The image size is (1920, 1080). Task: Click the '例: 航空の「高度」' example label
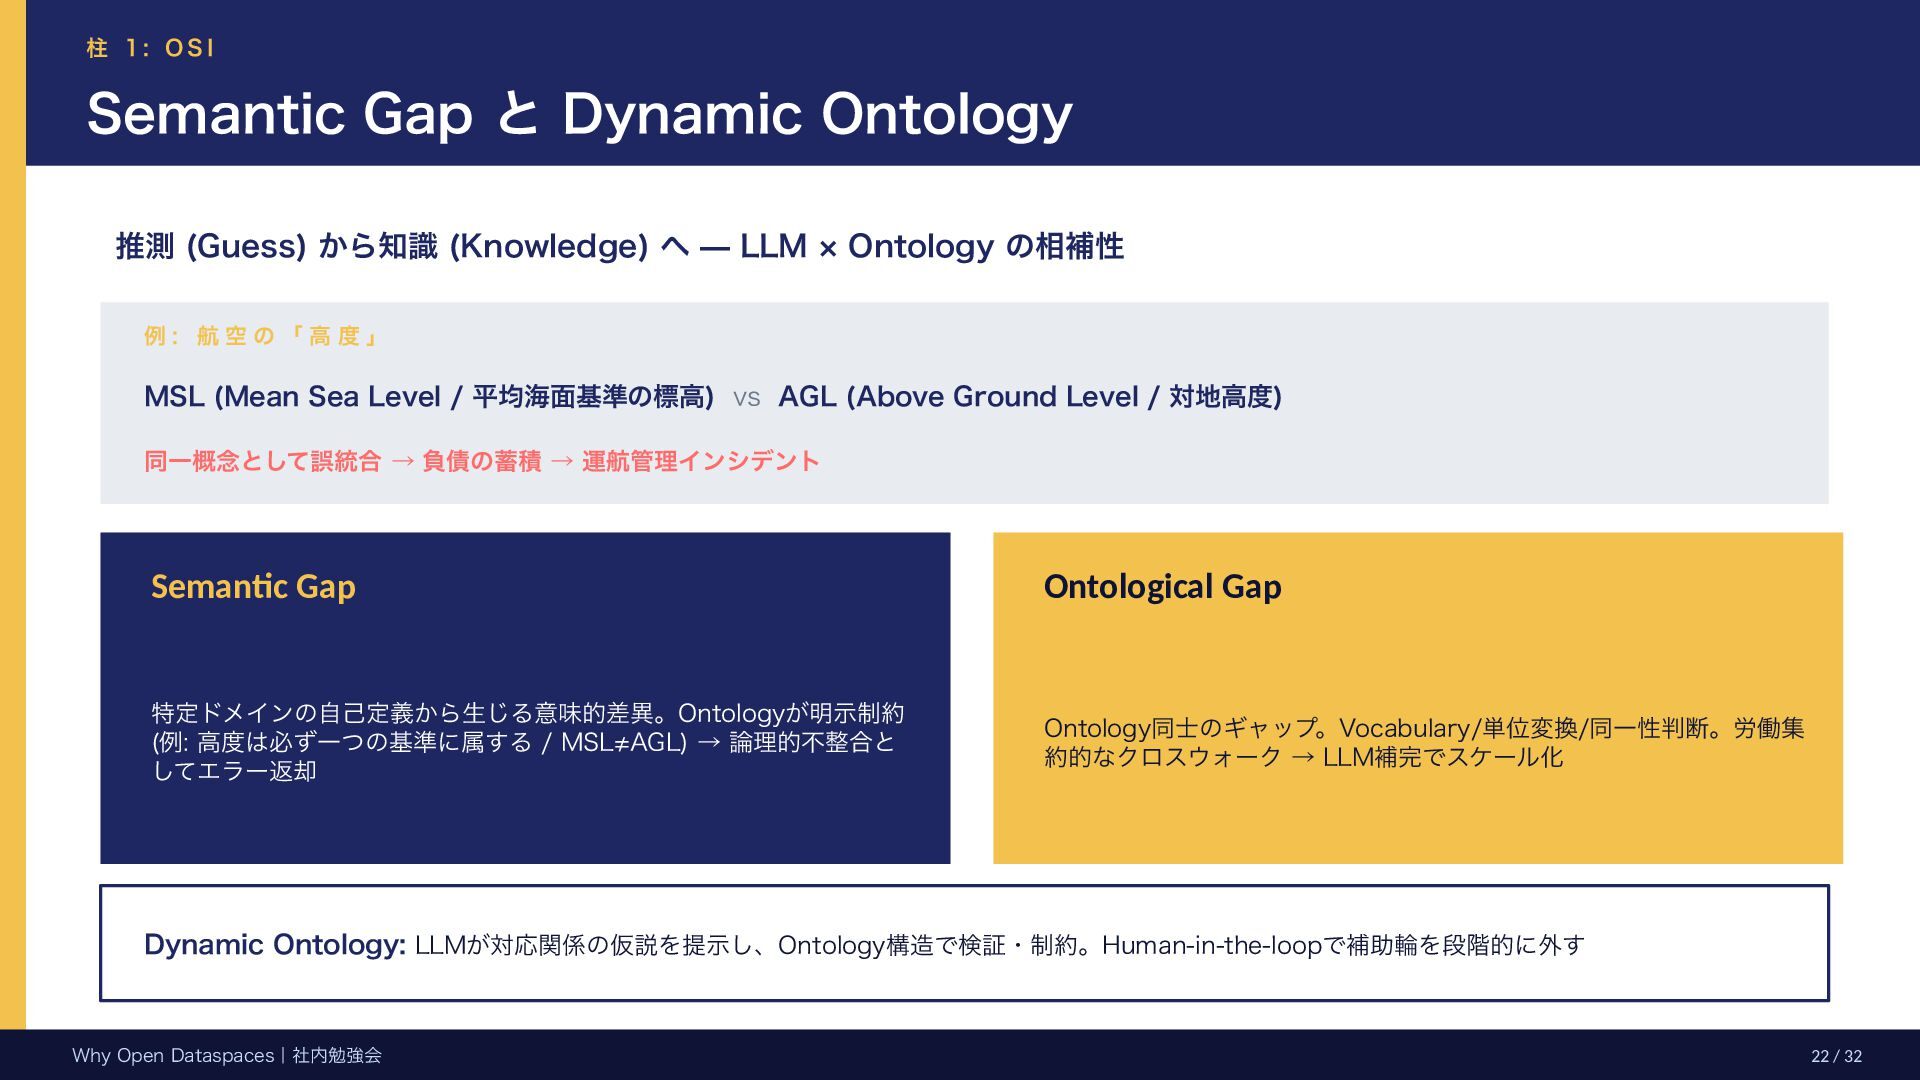261,336
